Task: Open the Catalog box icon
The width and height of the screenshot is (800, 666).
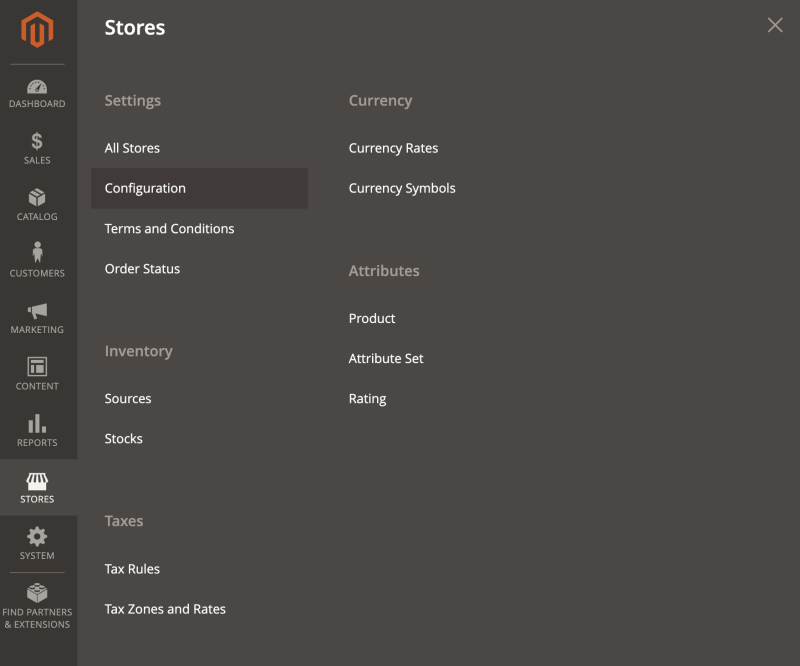Action: coord(37,198)
